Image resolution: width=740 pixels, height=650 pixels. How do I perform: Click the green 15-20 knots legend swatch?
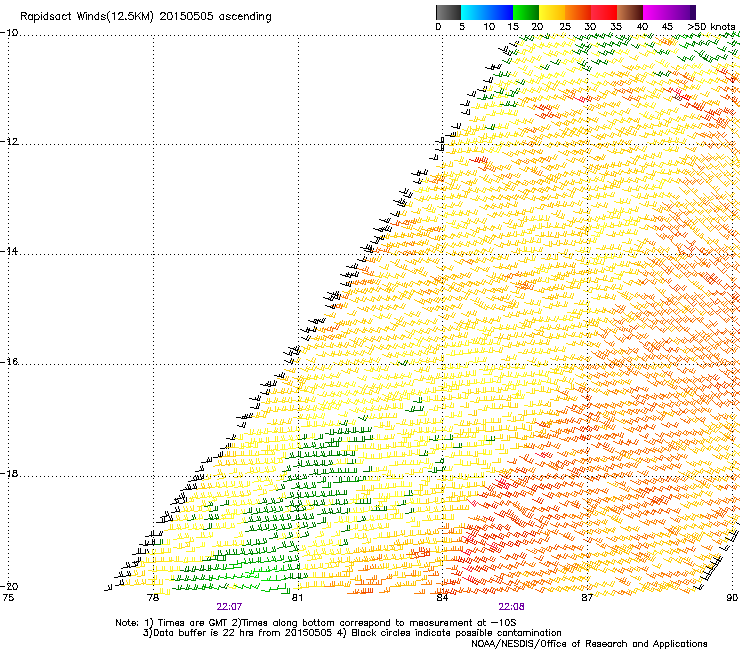(x=526, y=12)
